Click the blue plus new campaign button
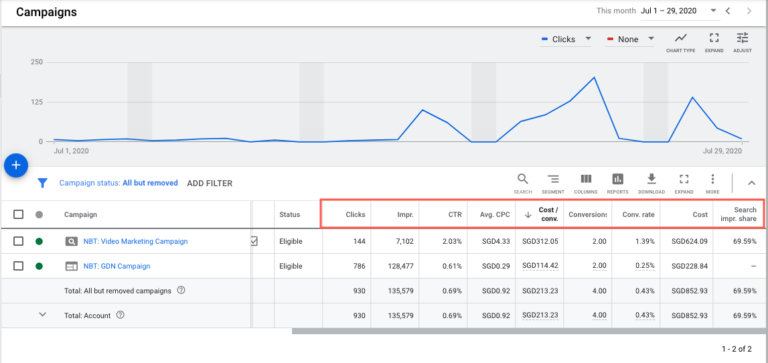 pos(16,166)
